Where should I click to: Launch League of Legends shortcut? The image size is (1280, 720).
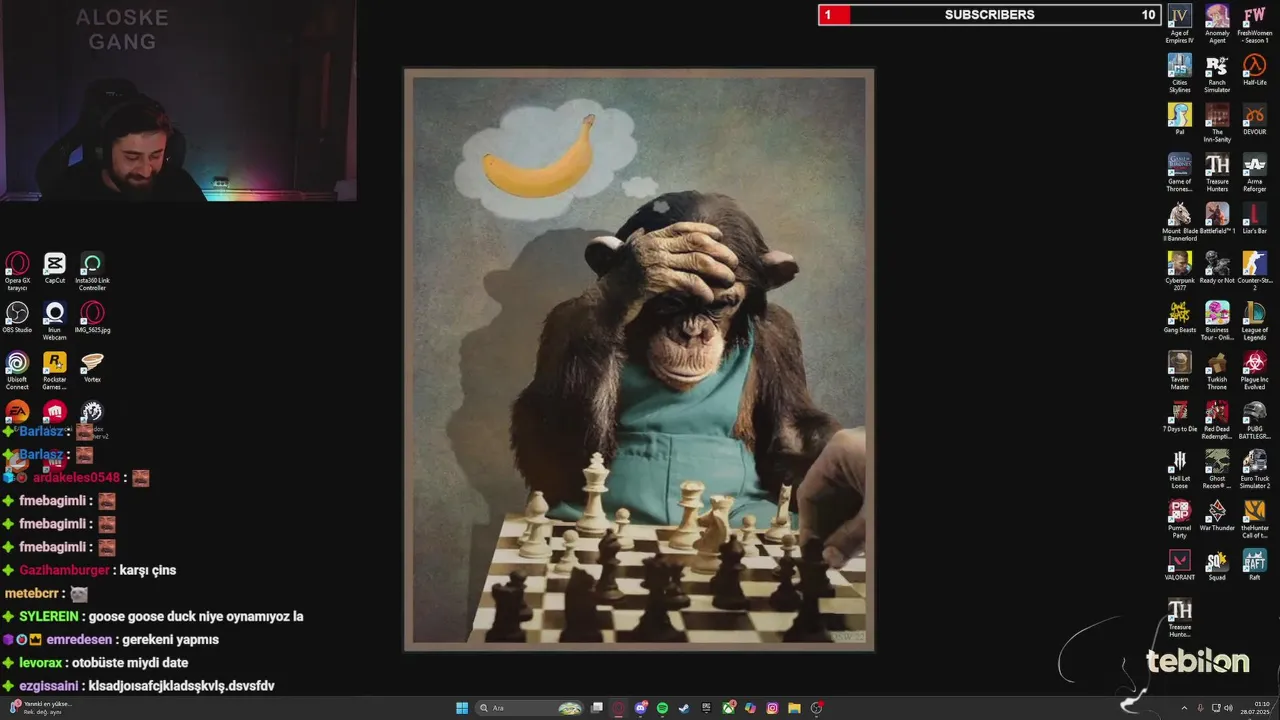point(1254,320)
